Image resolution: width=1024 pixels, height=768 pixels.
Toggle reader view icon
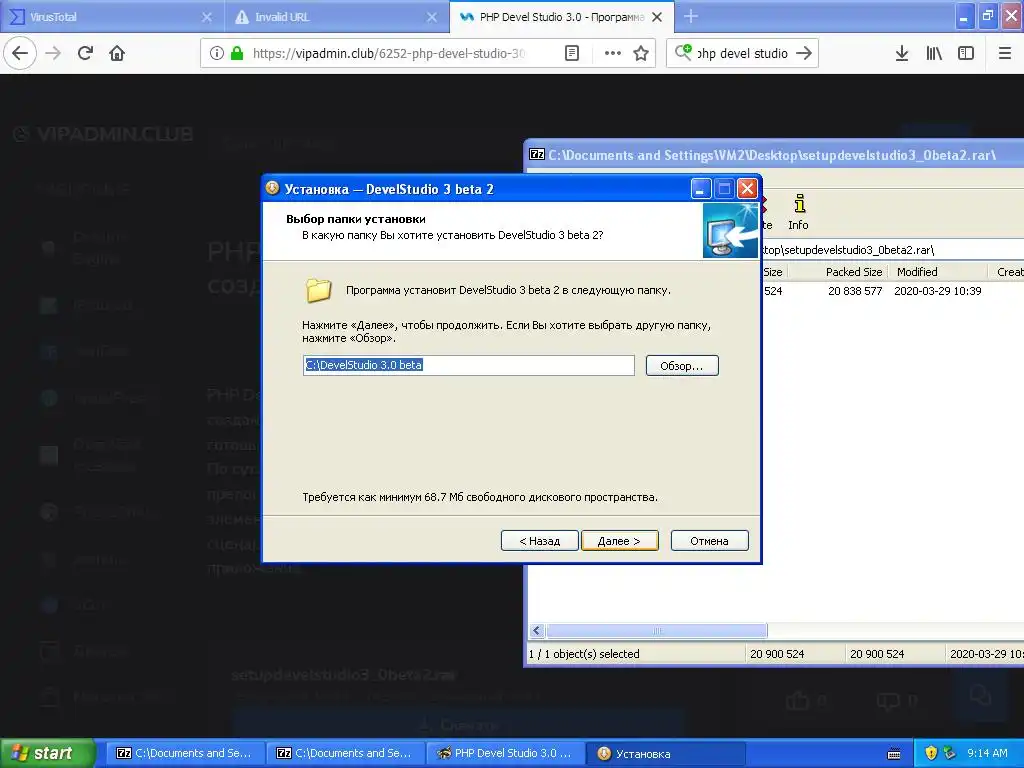(571, 53)
